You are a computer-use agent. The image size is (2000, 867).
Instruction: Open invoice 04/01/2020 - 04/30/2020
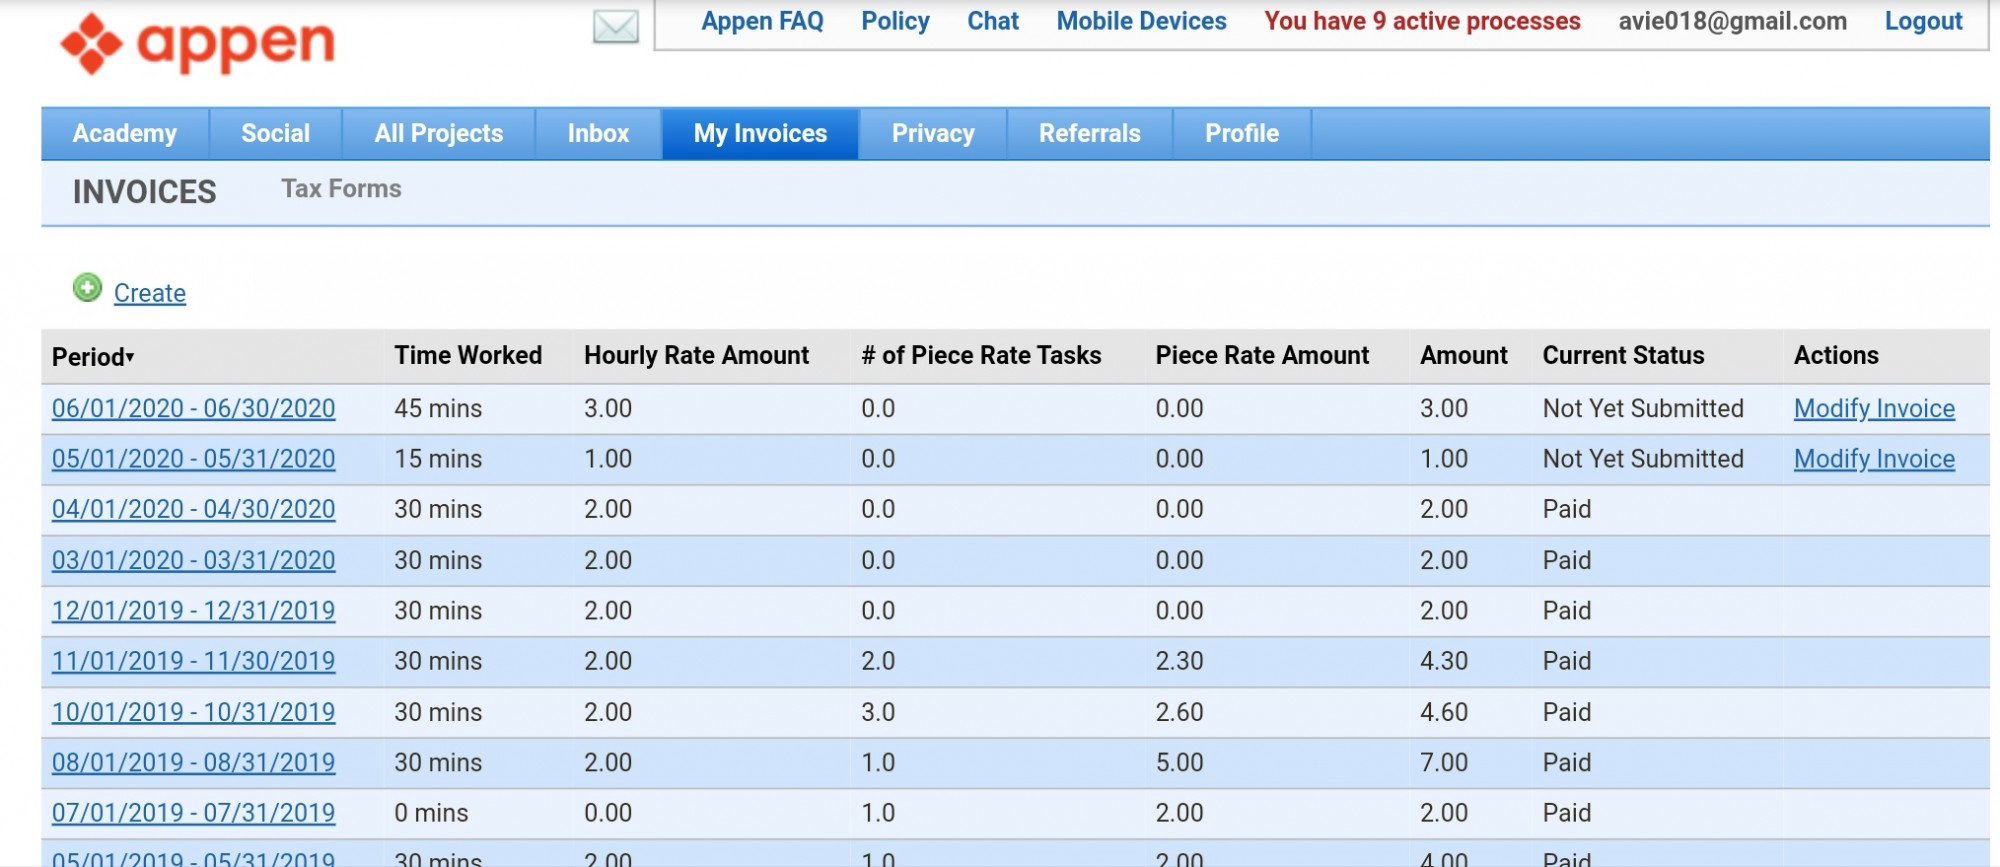[194, 509]
